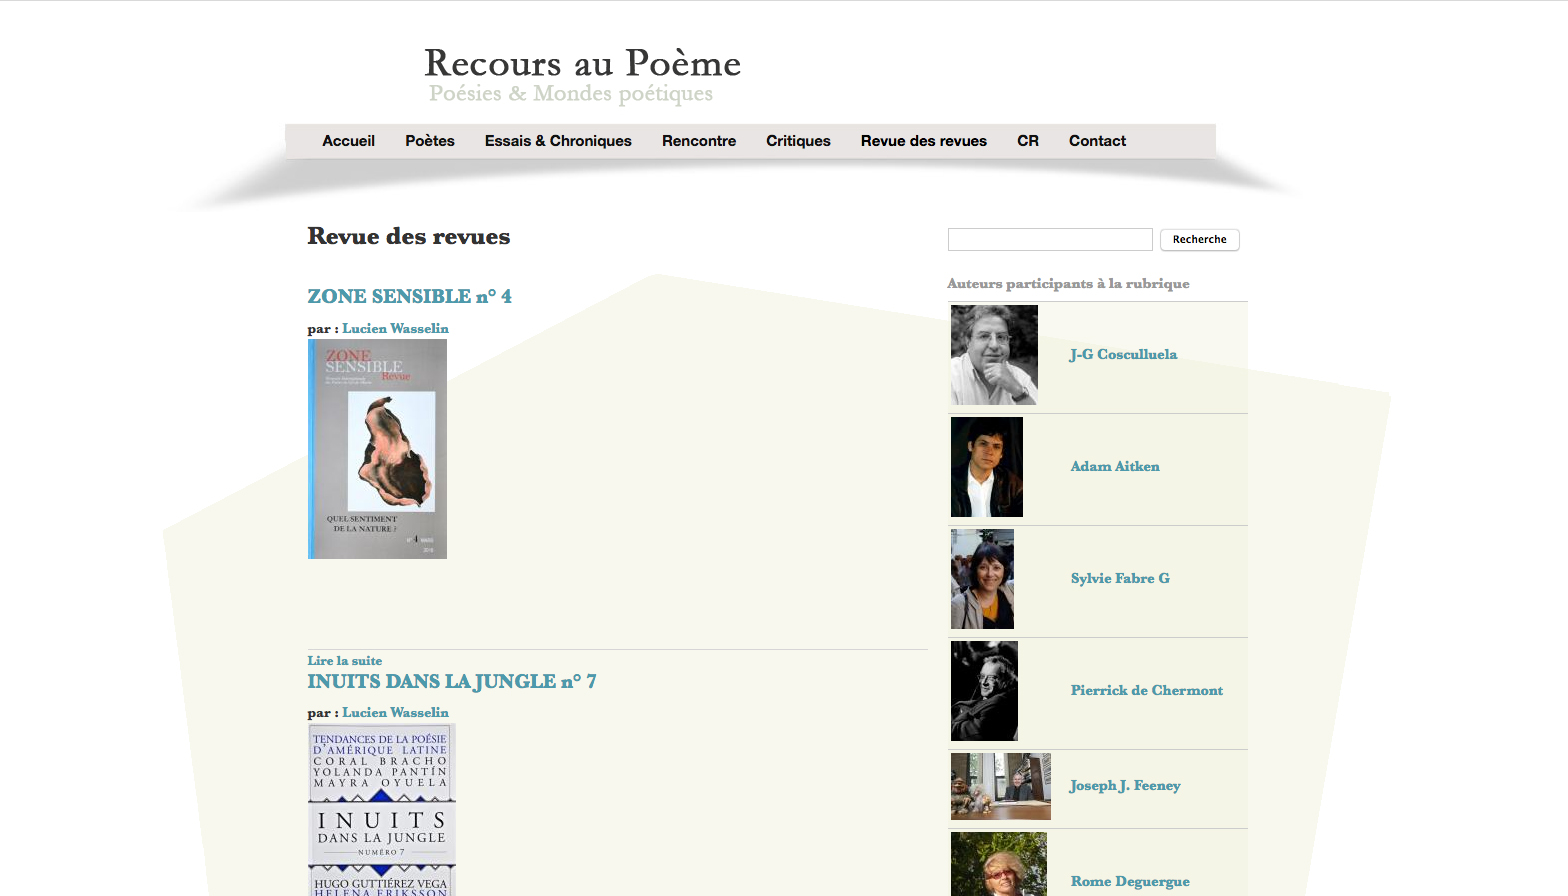
Task: Open the ZONE SENSIBLE n° 4 article
Action: pyautogui.click(x=410, y=296)
